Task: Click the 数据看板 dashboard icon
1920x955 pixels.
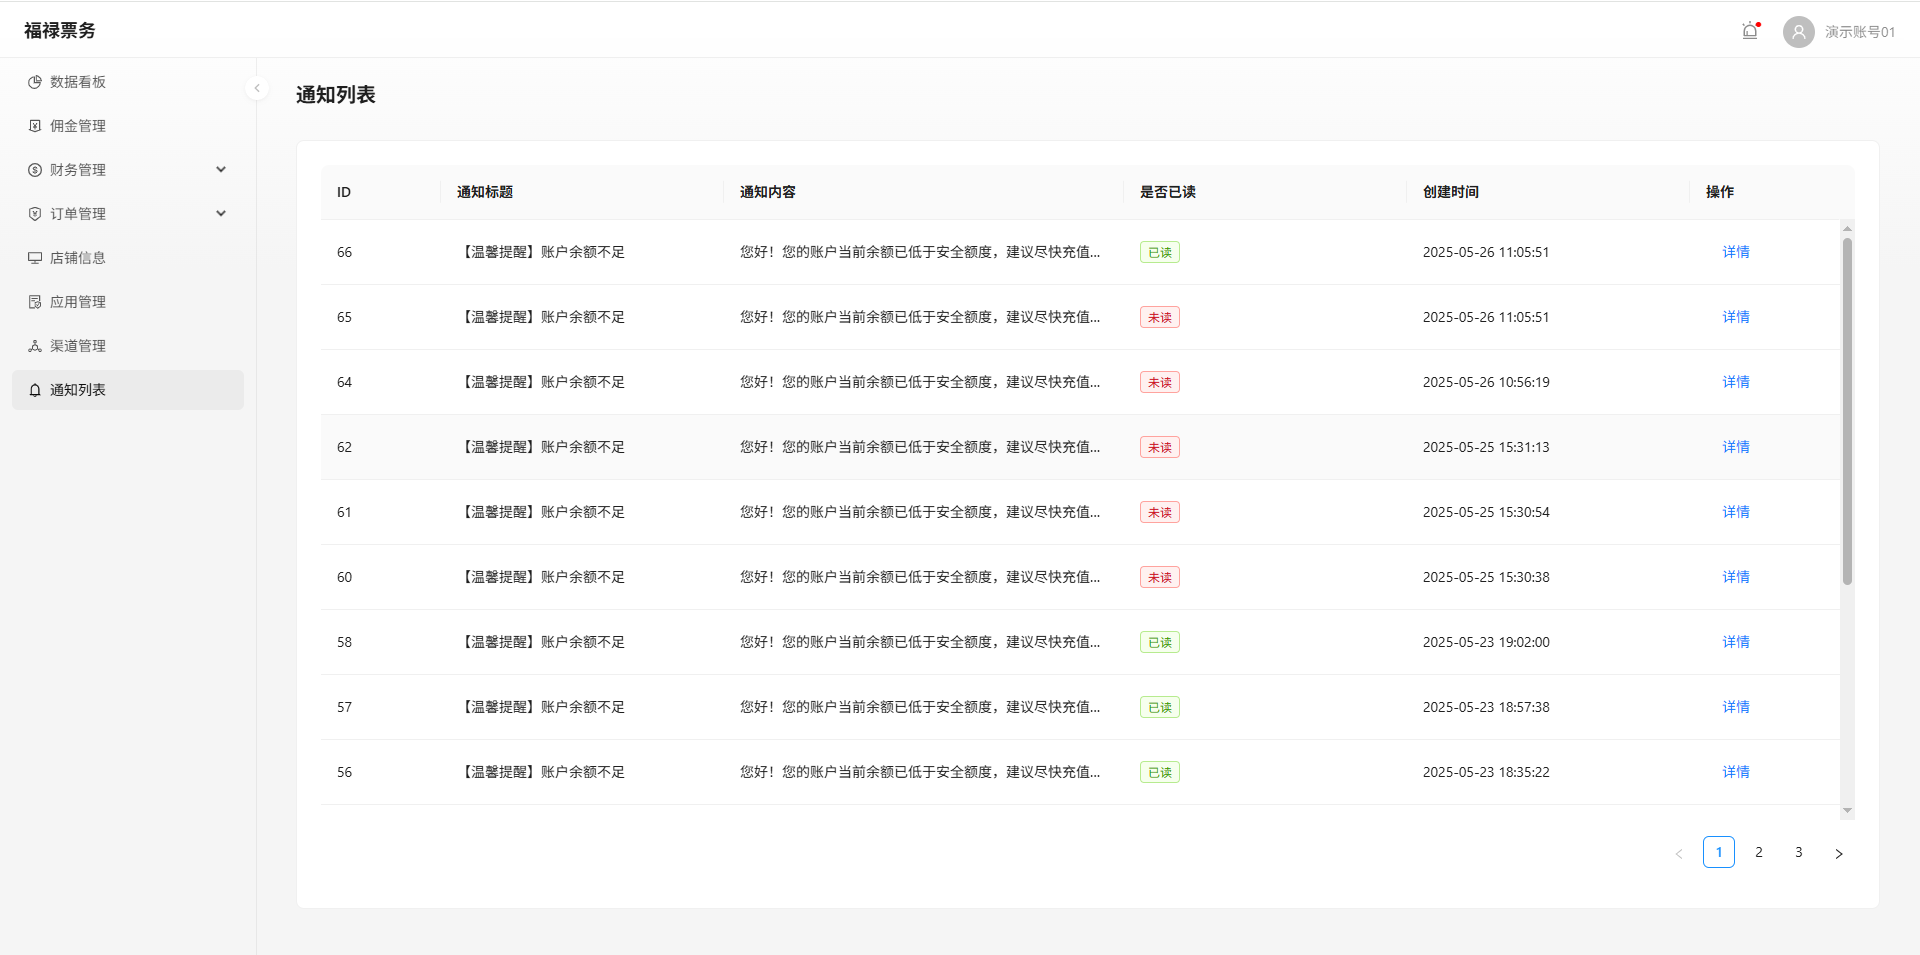Action: point(35,82)
